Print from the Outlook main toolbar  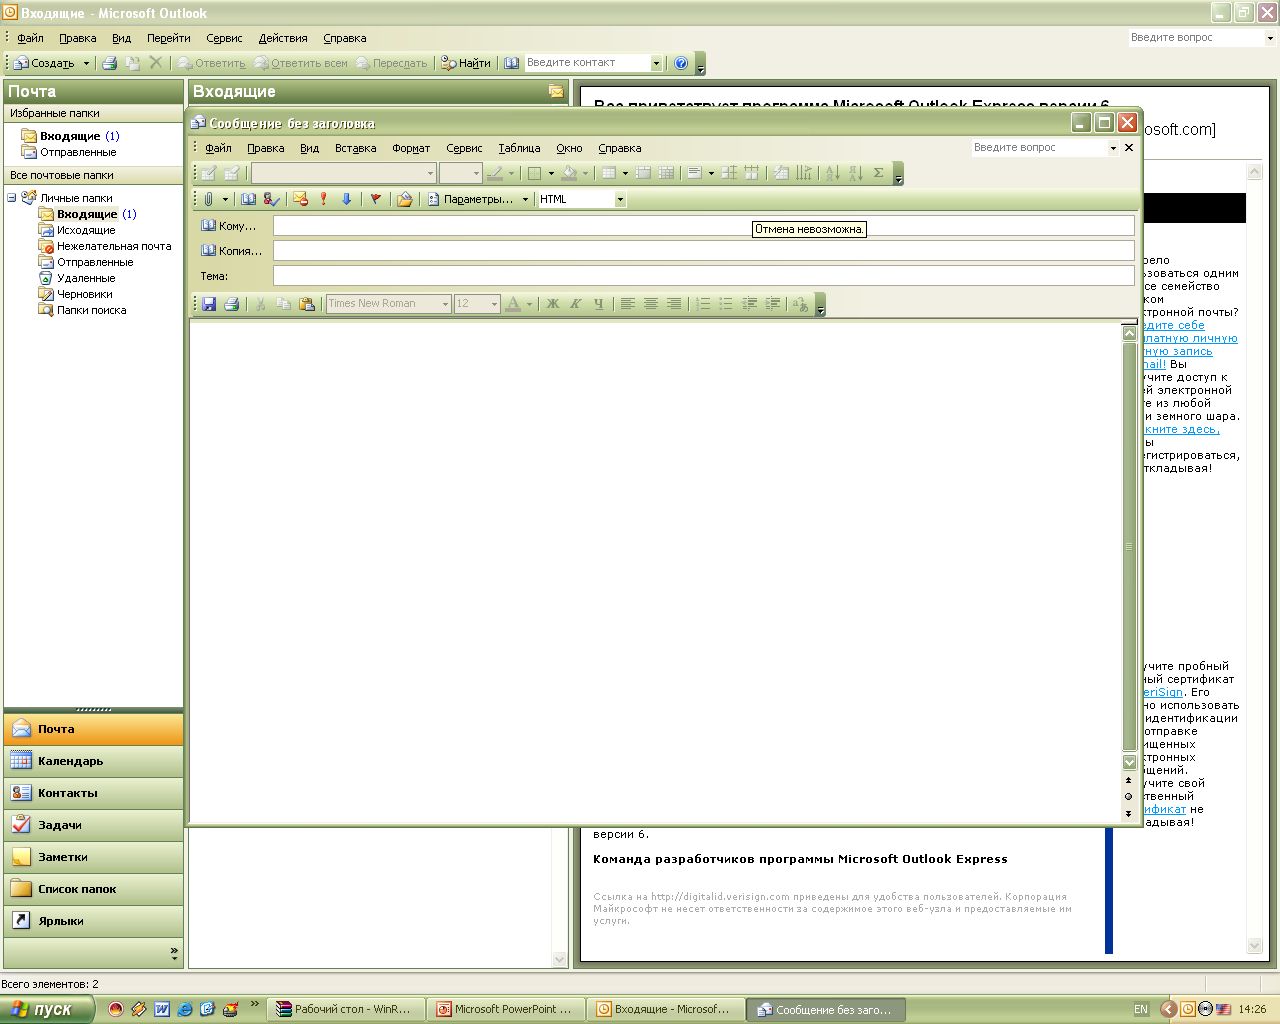pos(110,63)
